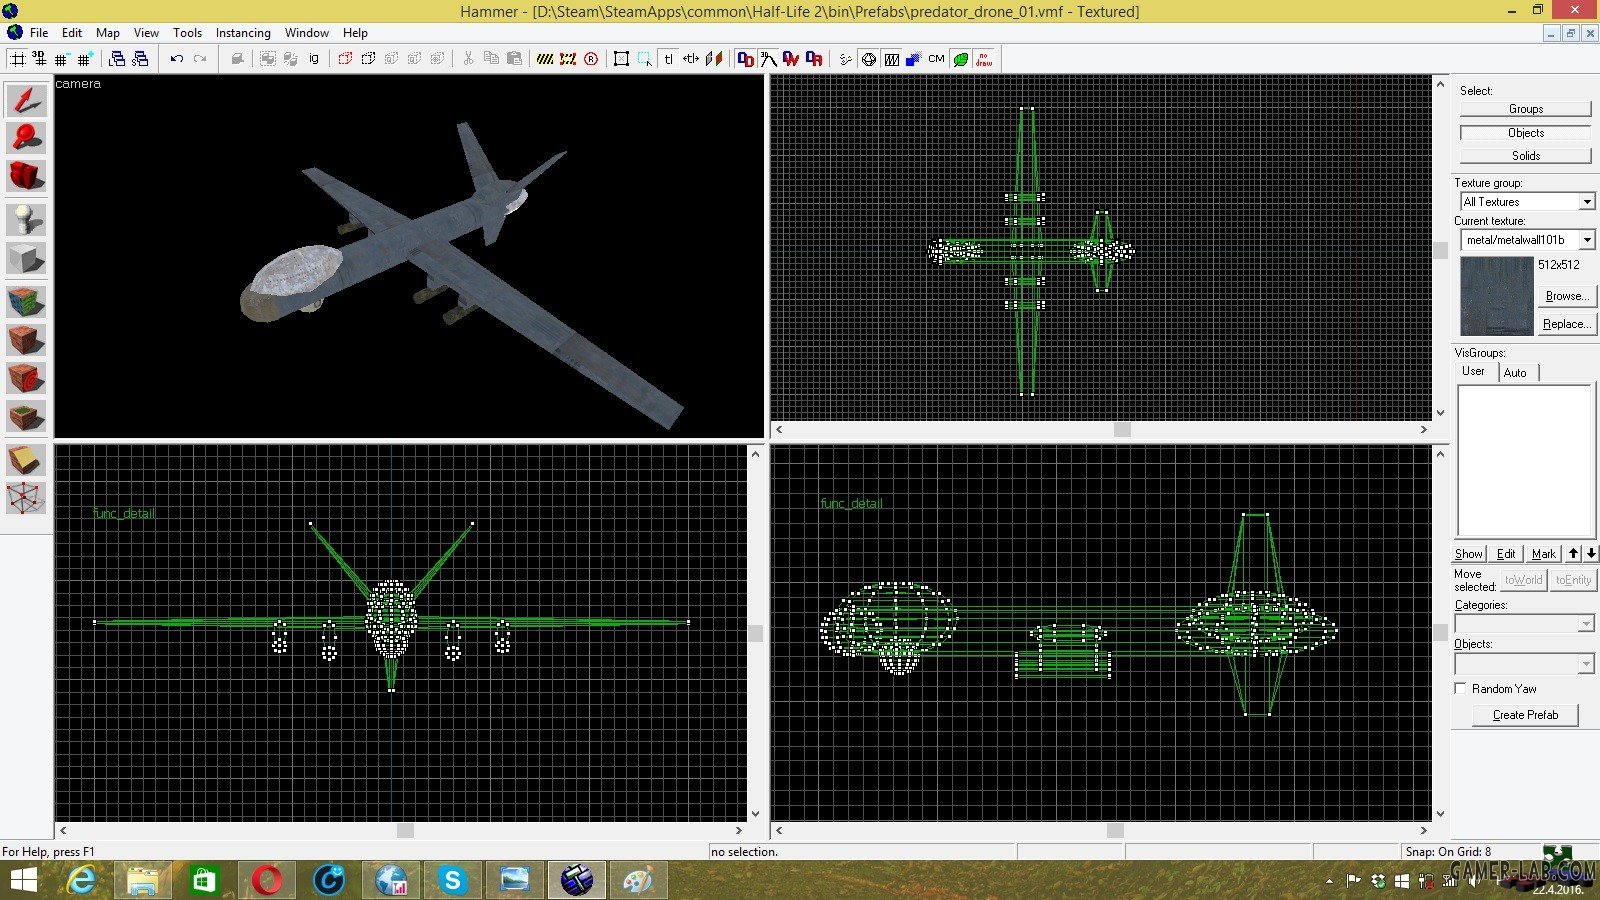The width and height of the screenshot is (1600, 900).
Task: Toggle displacement 3D walkable 'DW' icon
Action: click(x=791, y=59)
